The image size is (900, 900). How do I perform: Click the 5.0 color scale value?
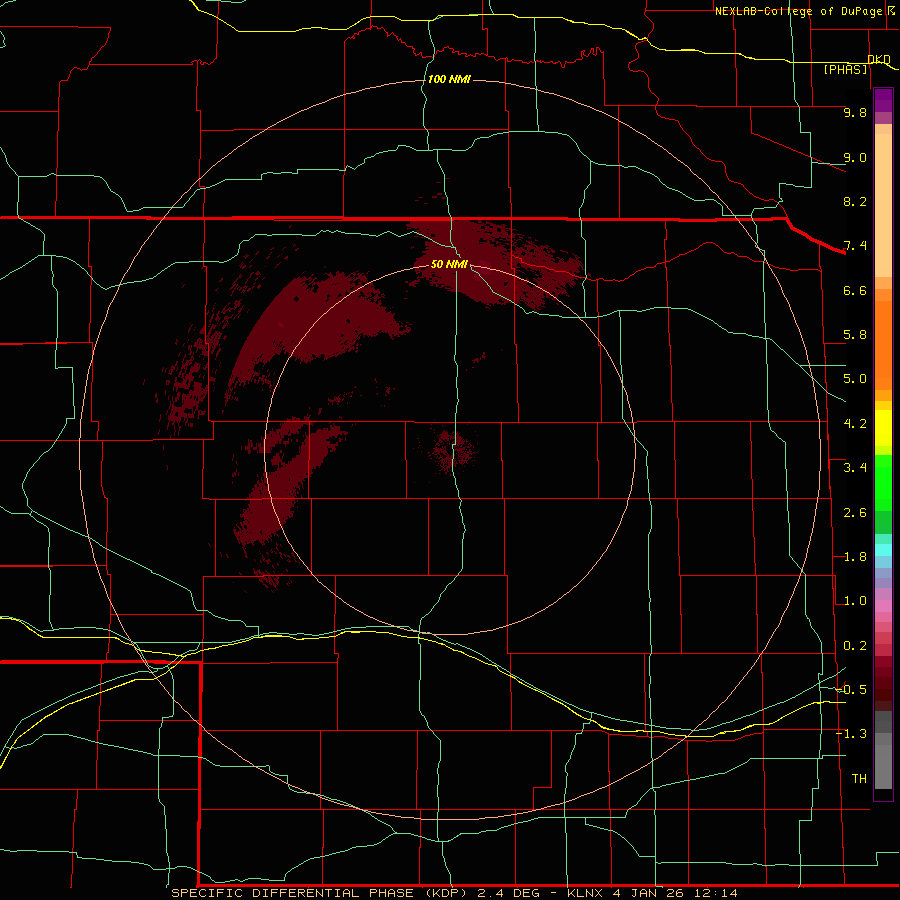[855, 379]
